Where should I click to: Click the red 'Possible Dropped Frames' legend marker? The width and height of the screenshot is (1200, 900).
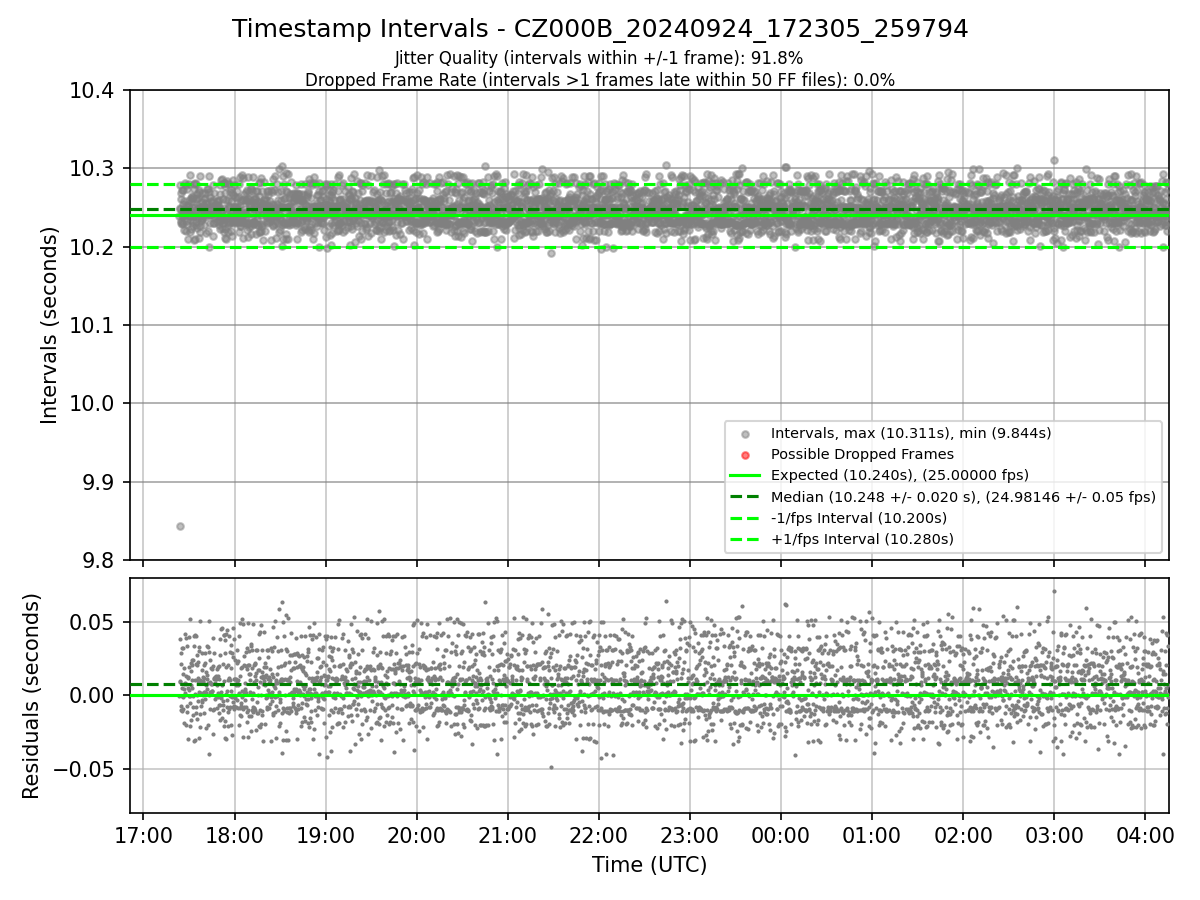point(745,455)
